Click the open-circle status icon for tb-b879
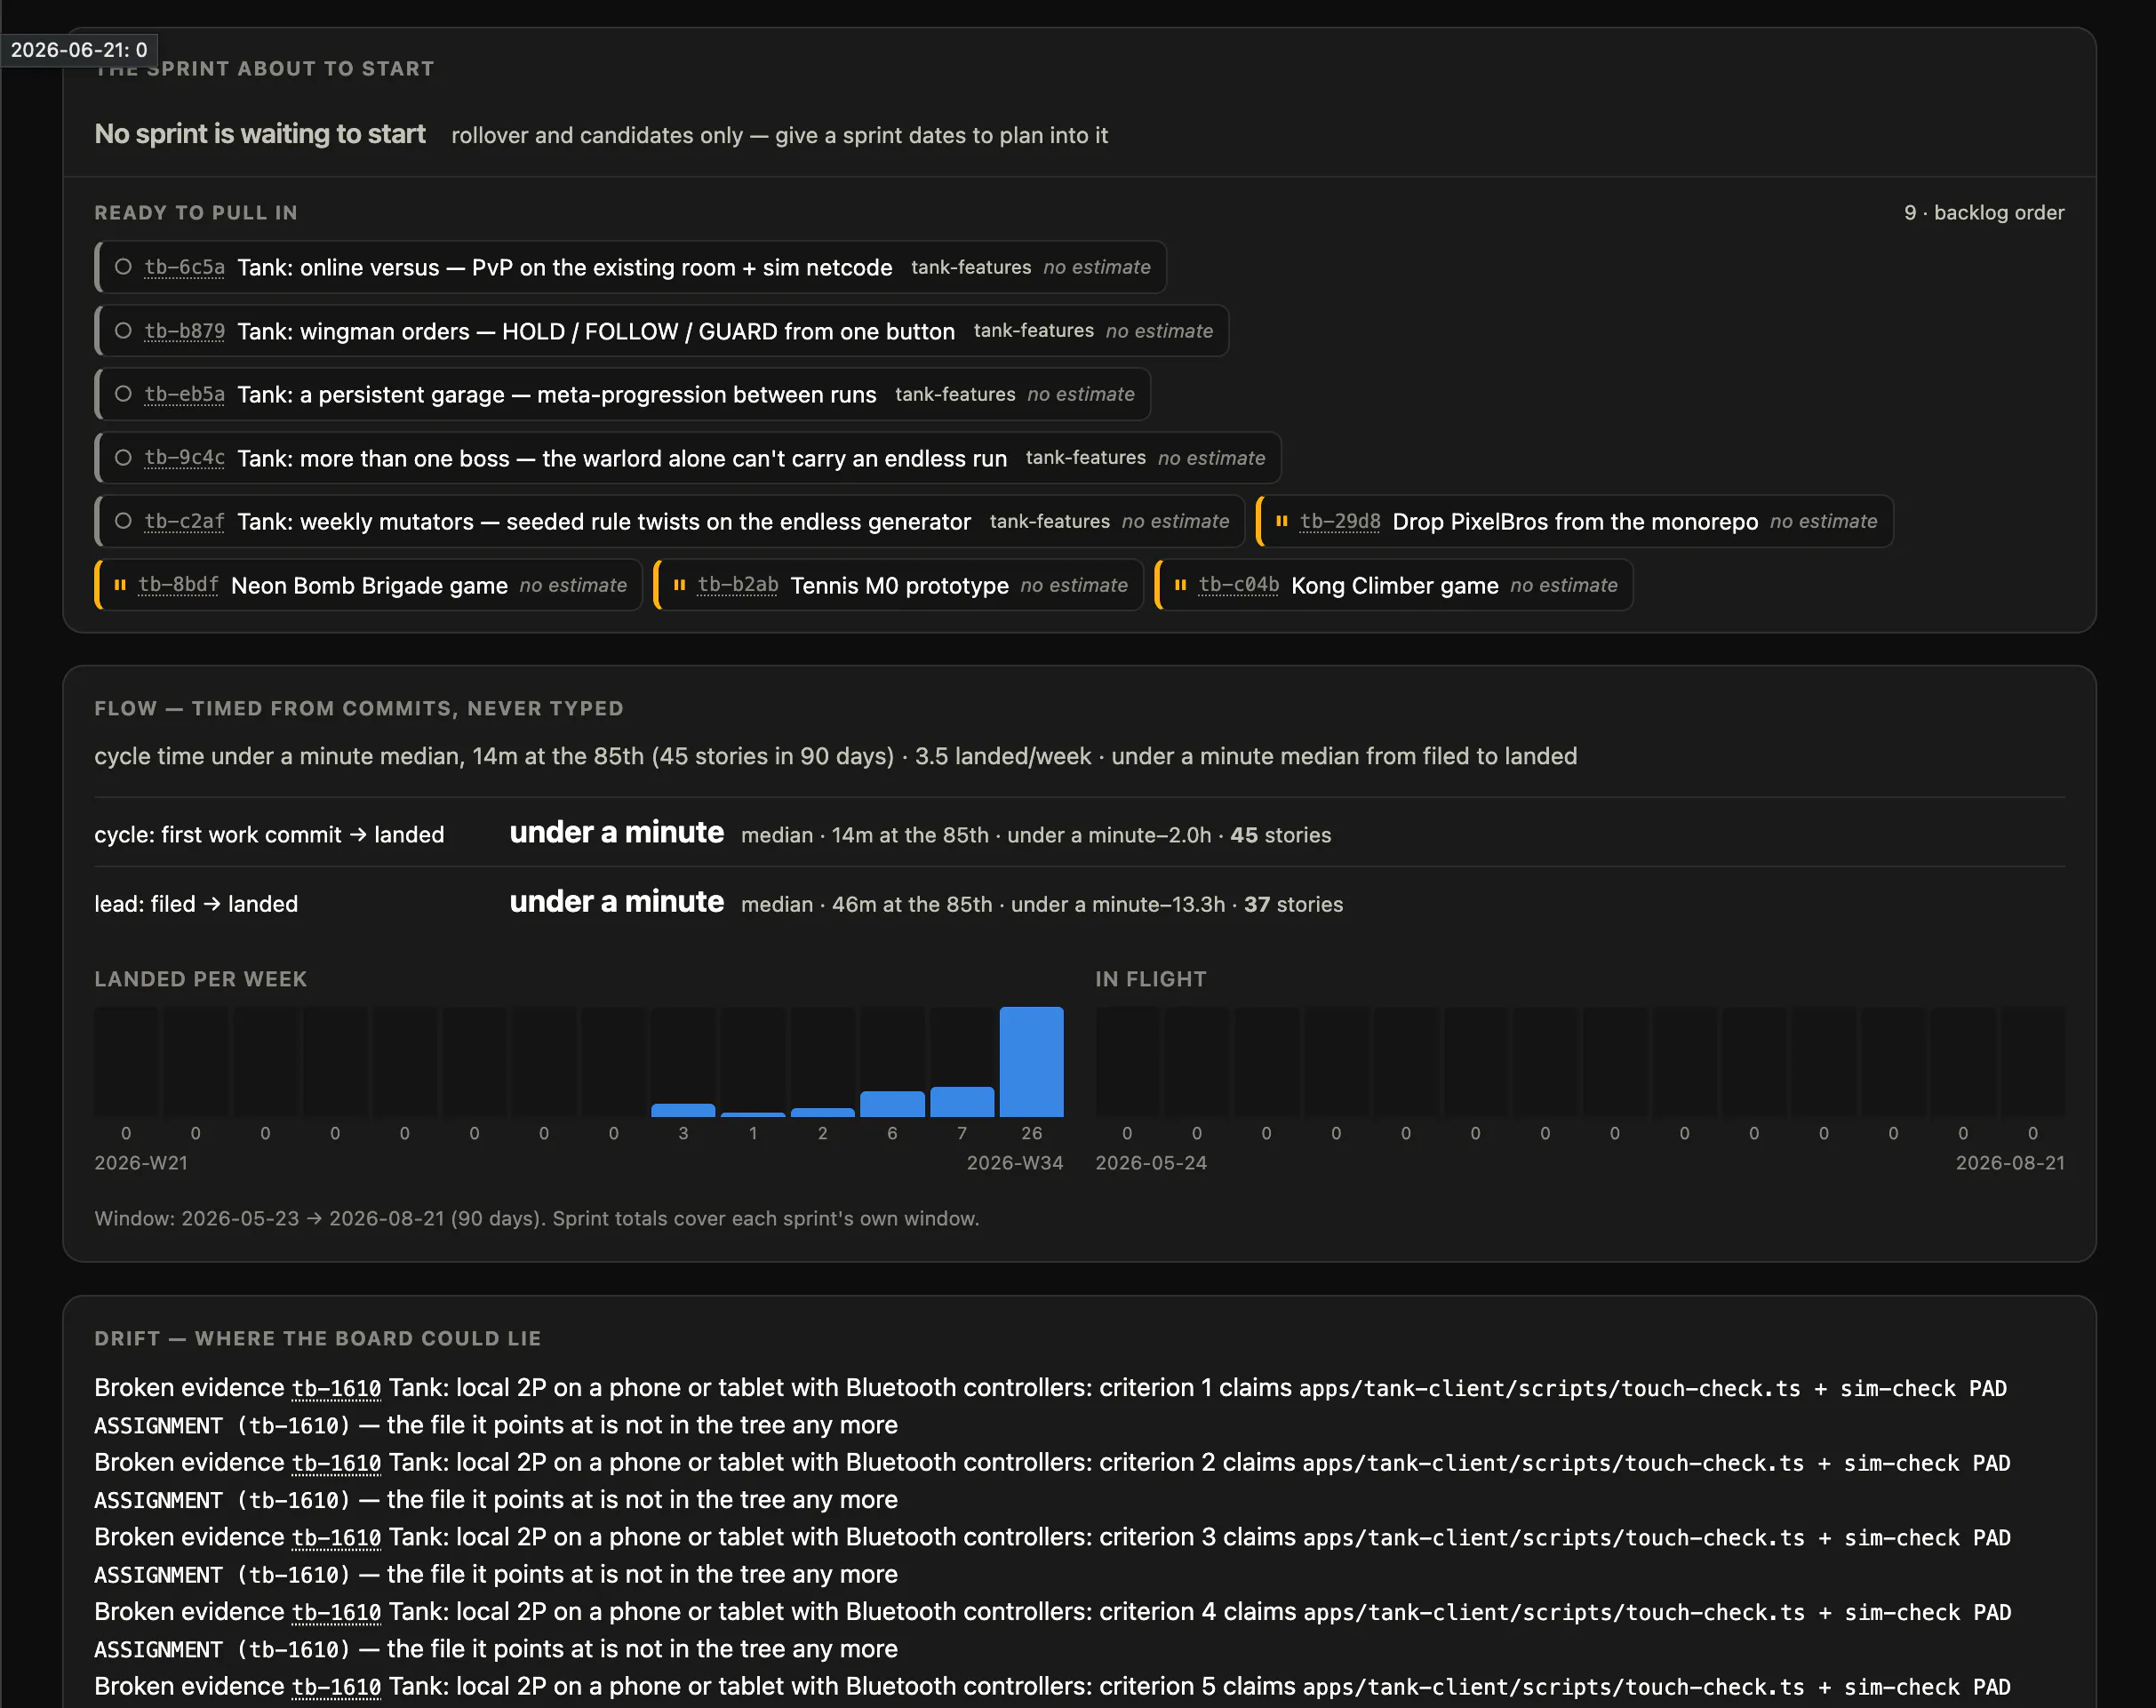Screen dimensions: 2156x1708 [123, 331]
